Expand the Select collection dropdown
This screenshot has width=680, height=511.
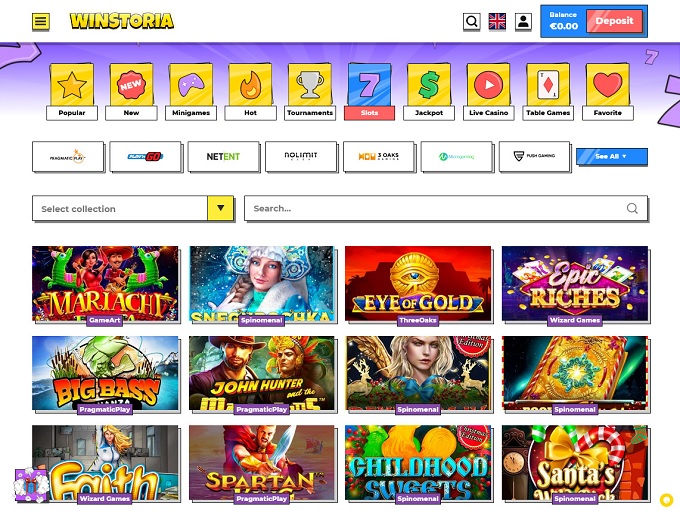(133, 209)
